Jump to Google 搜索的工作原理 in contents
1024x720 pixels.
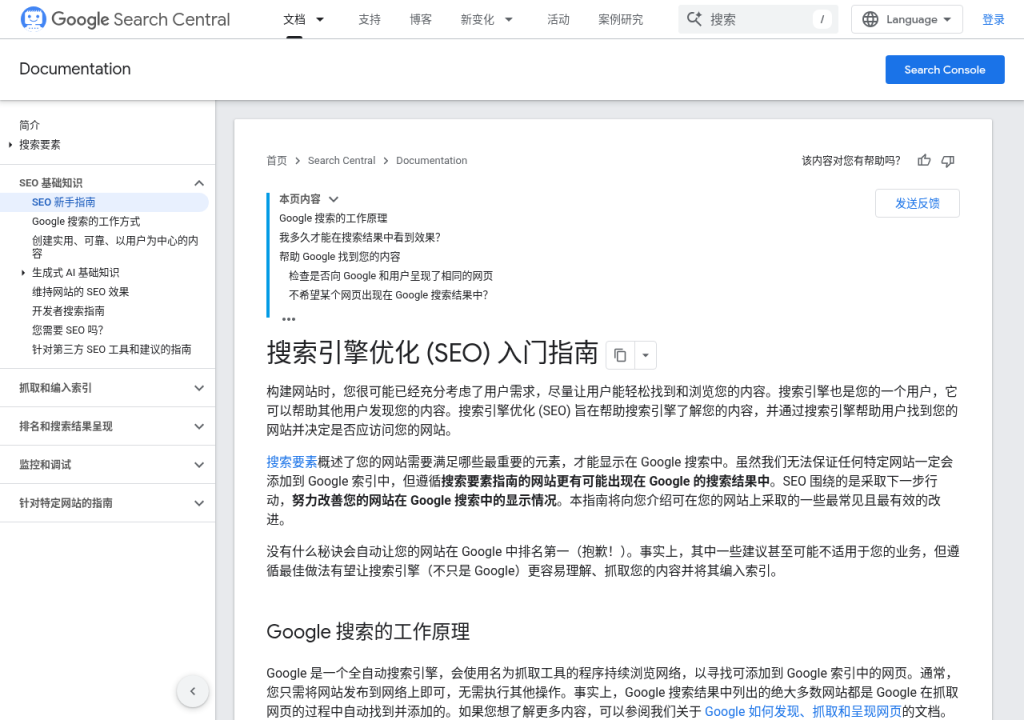(x=333, y=218)
